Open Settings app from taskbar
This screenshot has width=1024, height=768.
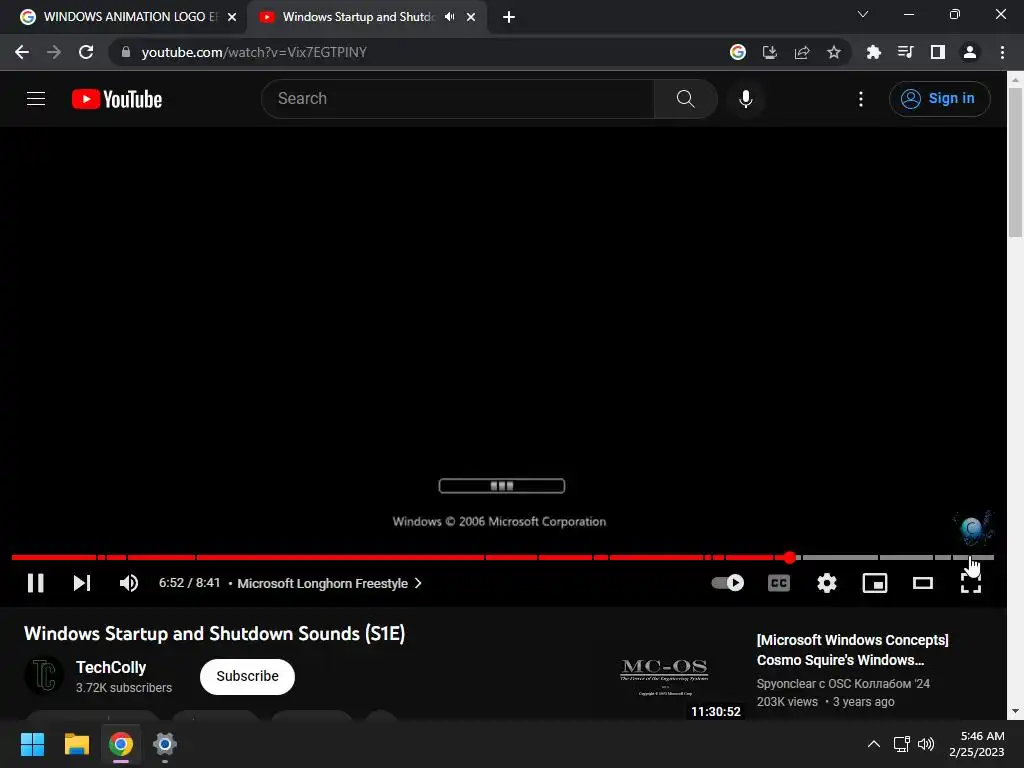165,744
